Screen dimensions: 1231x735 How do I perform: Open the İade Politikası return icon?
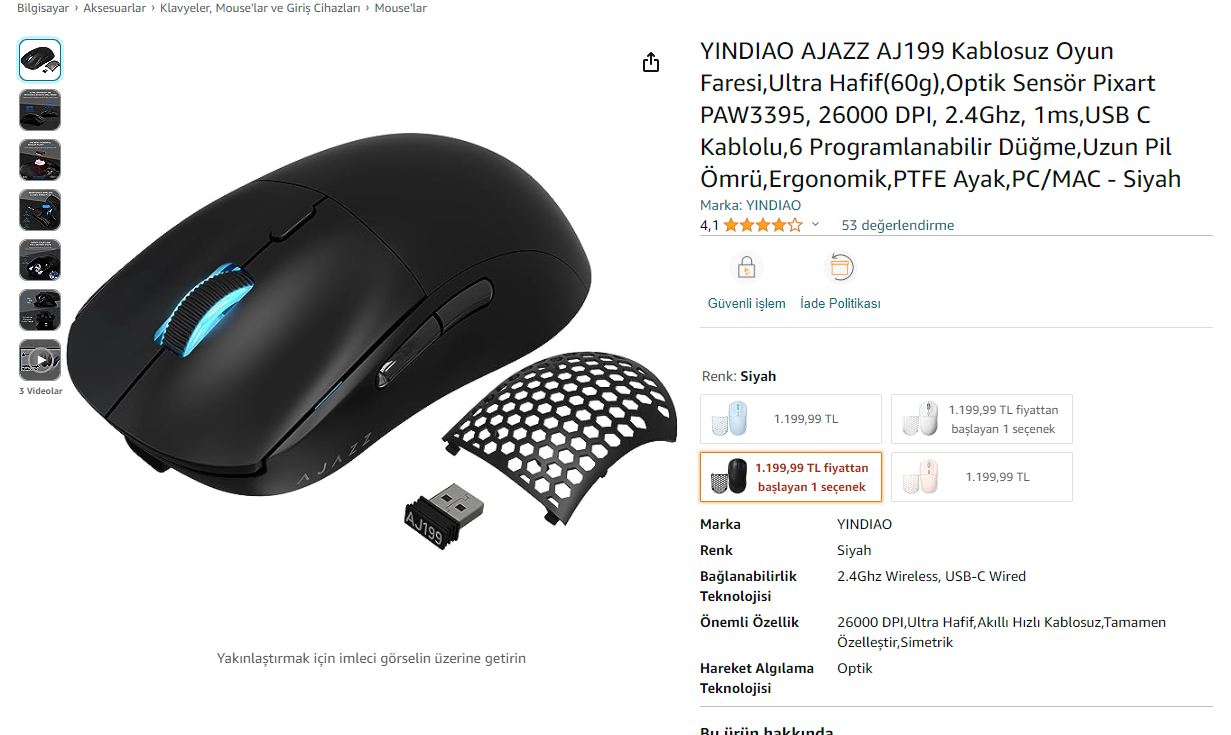tap(840, 268)
